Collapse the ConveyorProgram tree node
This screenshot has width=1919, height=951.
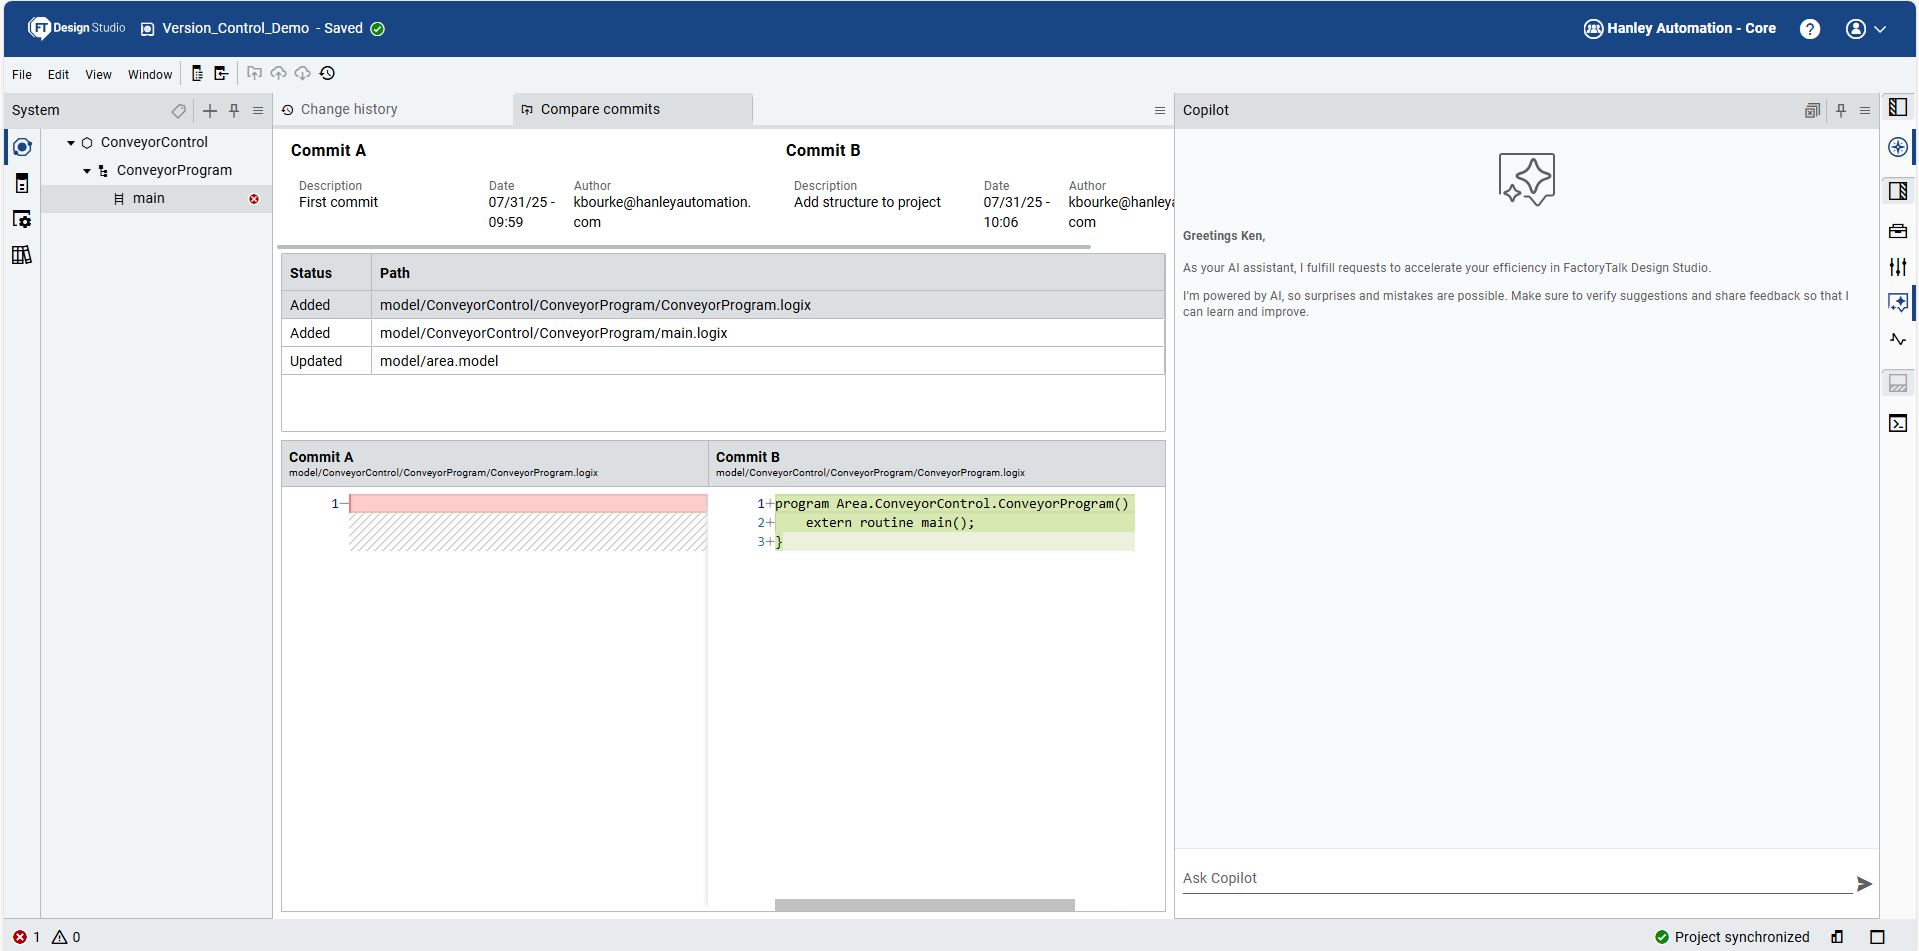pos(87,171)
